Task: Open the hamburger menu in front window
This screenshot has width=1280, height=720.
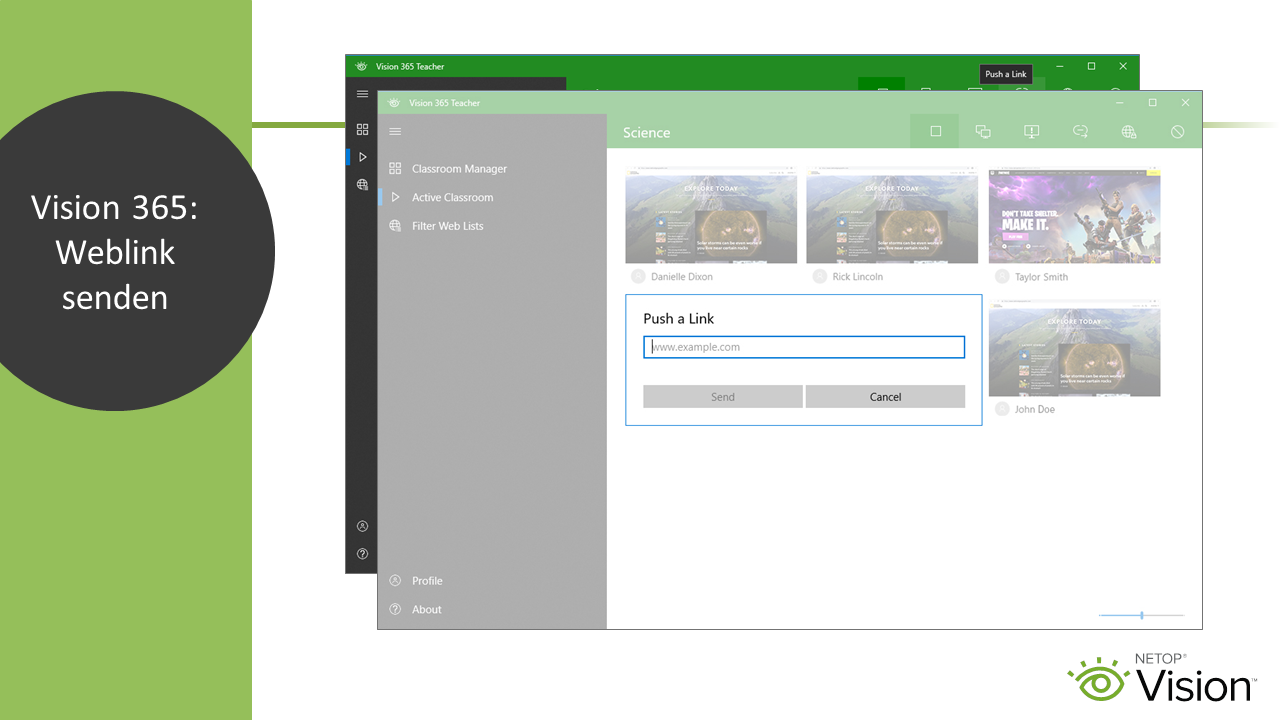Action: tap(395, 132)
